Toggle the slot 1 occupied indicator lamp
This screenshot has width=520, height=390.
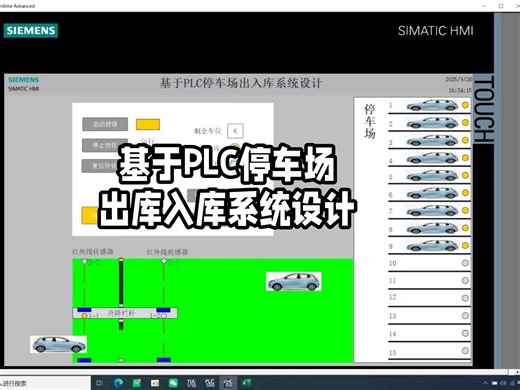pyautogui.click(x=465, y=105)
